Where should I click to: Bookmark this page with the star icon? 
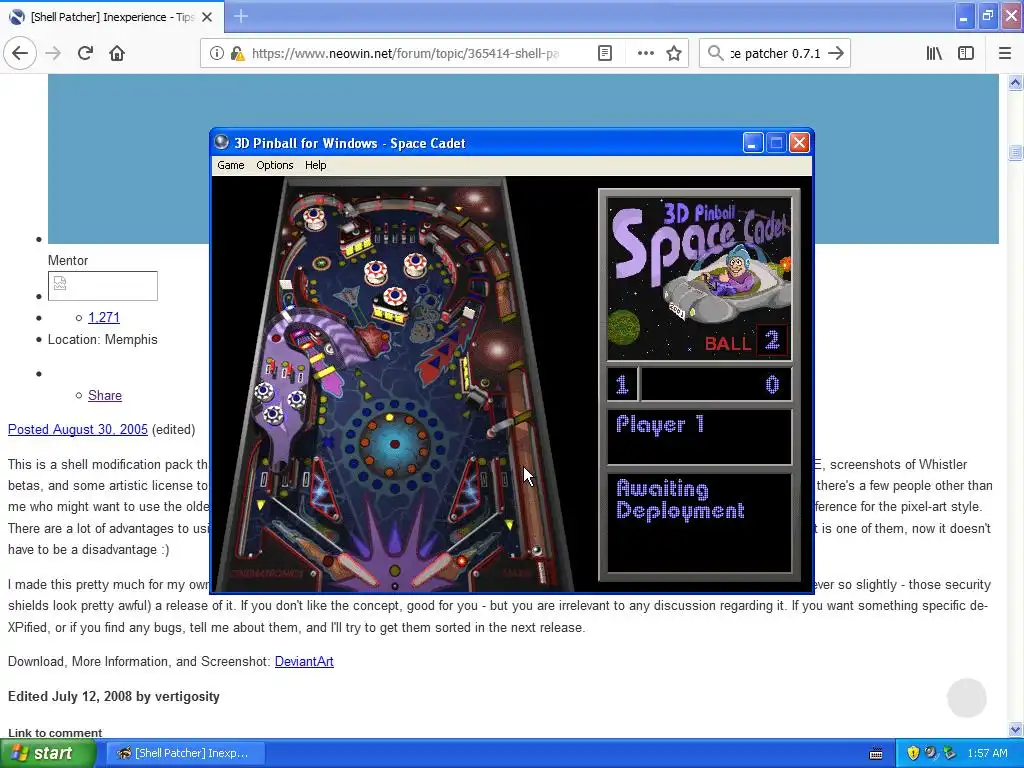(674, 53)
